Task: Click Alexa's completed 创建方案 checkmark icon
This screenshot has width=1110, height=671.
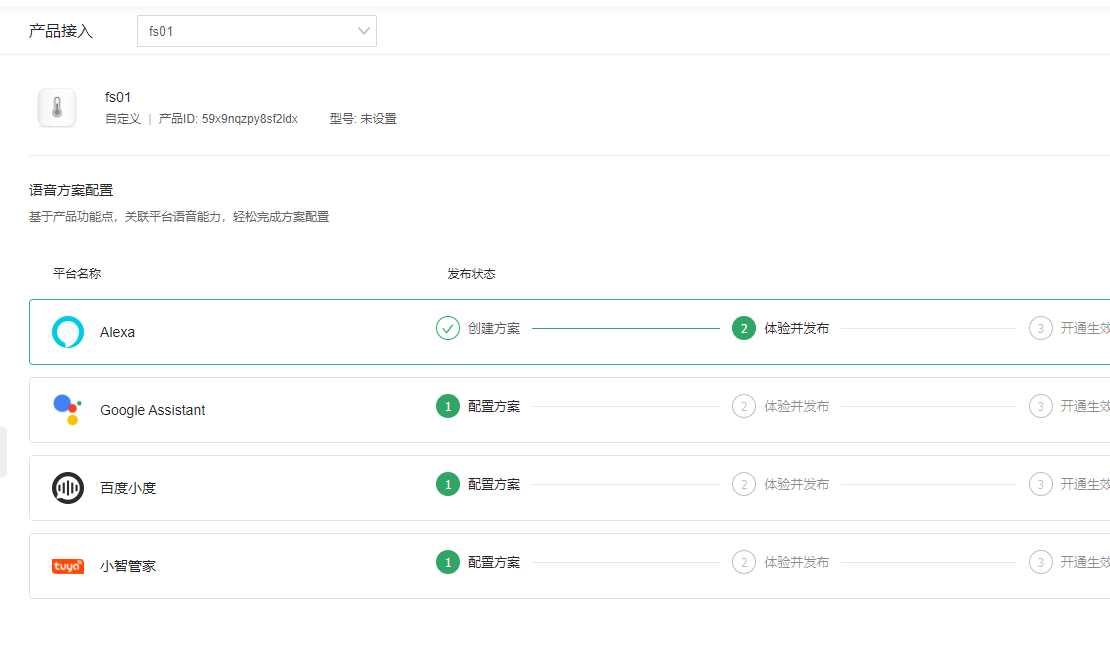Action: click(x=448, y=328)
